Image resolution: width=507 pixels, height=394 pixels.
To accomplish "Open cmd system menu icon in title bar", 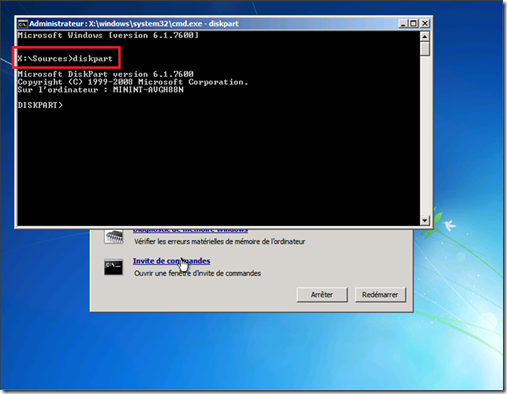I will (x=23, y=24).
